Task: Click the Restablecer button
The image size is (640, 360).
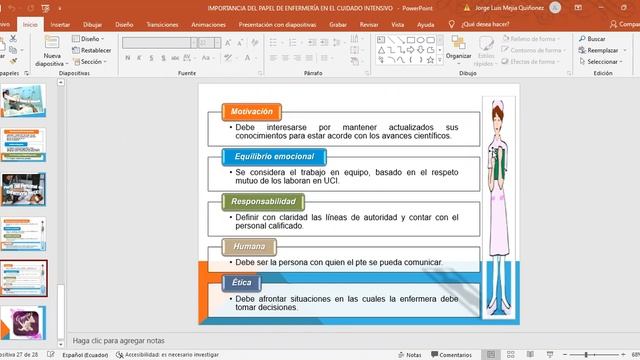Action: pyautogui.click(x=91, y=50)
